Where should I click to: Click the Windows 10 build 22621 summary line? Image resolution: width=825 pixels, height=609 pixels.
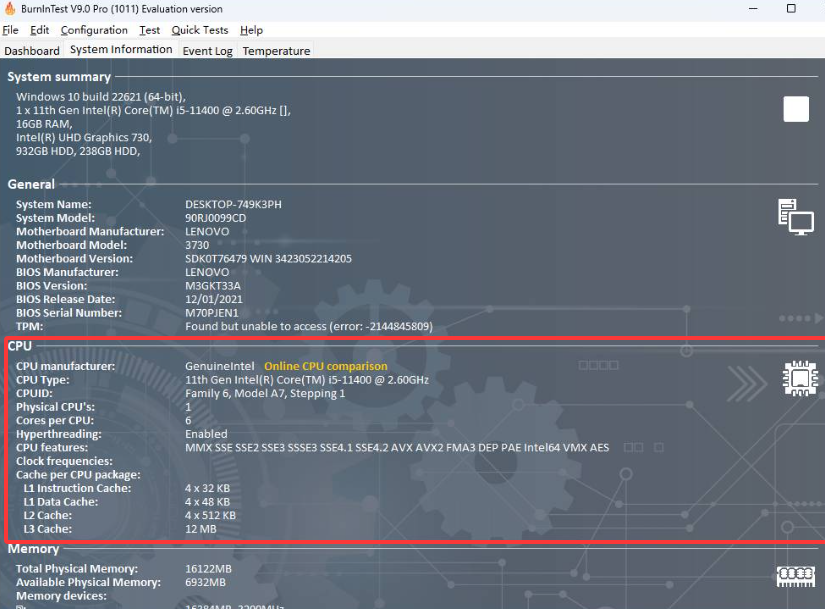(x=100, y=97)
